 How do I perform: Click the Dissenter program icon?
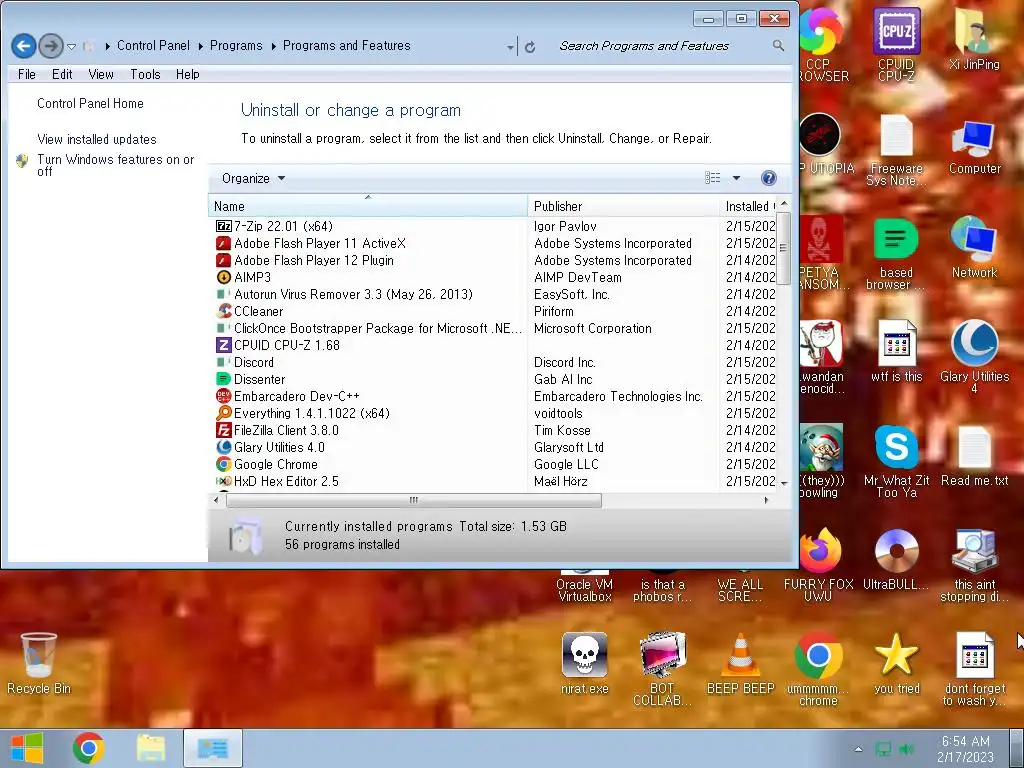223,379
